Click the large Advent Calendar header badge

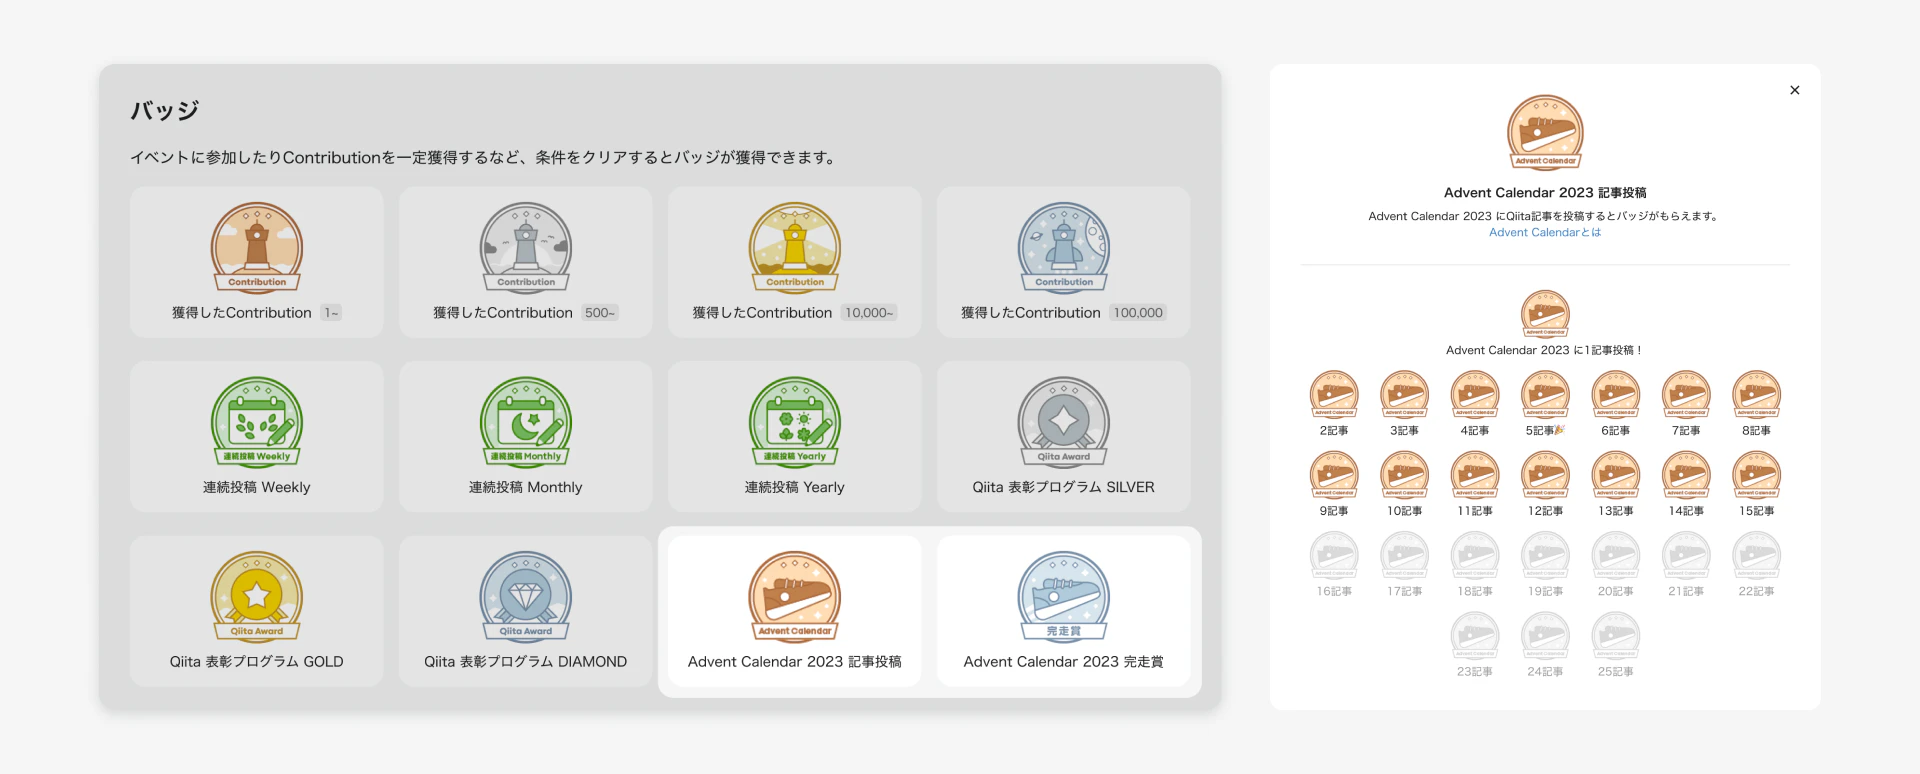(1545, 133)
